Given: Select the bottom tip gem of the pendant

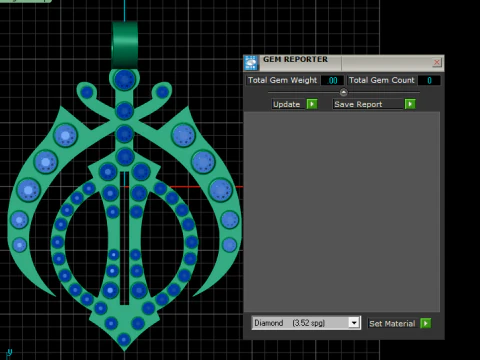Looking at the screenshot, I should (124, 339).
